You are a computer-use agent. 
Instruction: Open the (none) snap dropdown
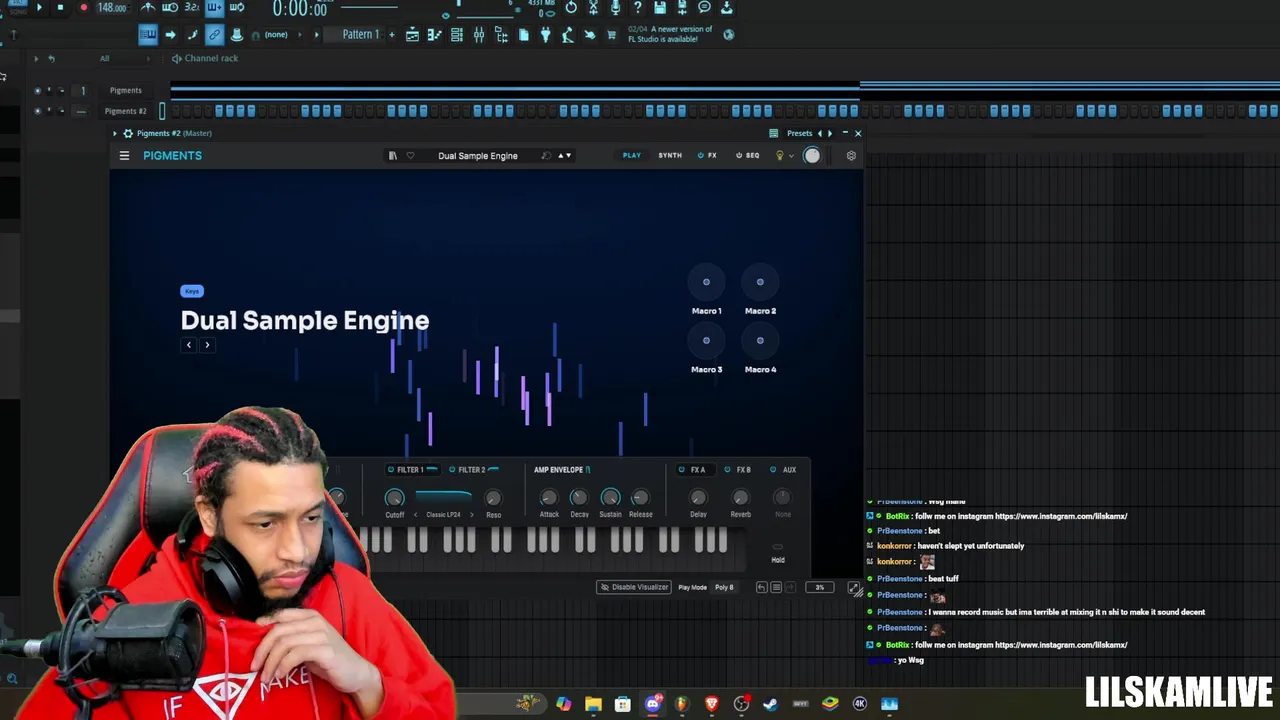tap(276, 35)
